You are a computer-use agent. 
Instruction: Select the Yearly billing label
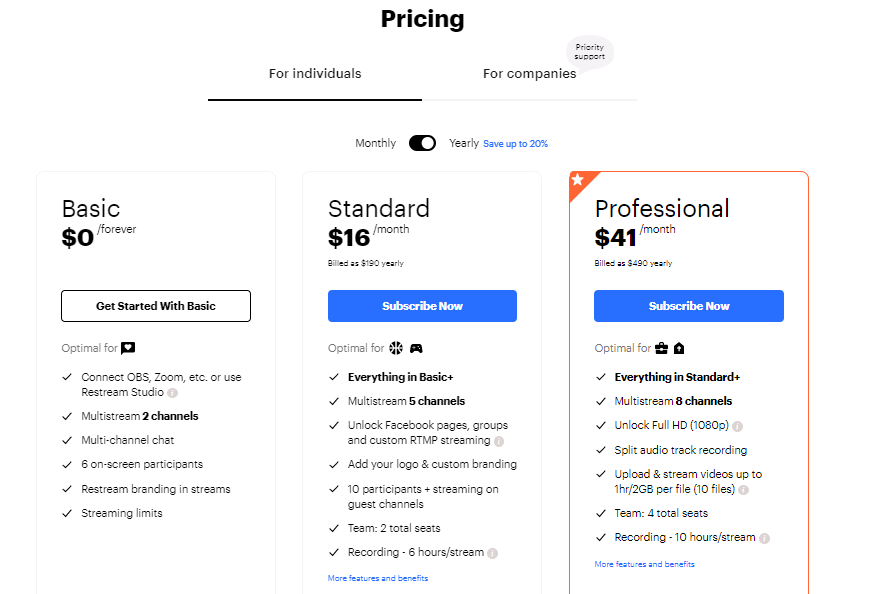coord(464,143)
